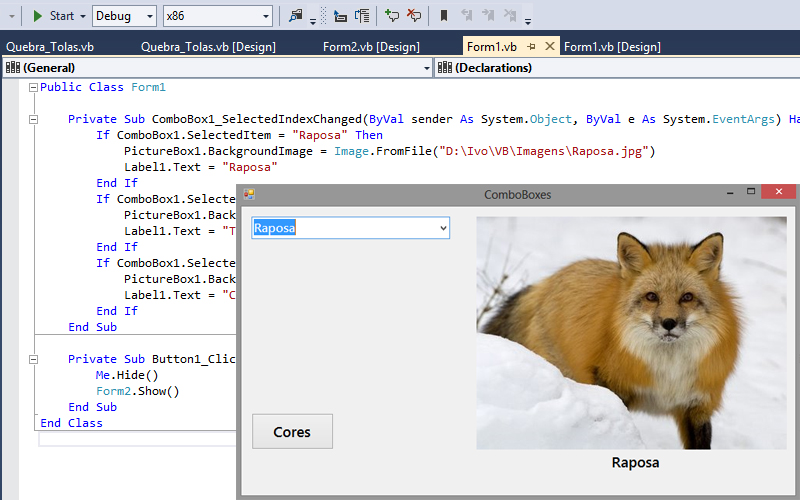
Task: Click the Image.FromFile Raposa.jpg code line
Action: [389, 152]
